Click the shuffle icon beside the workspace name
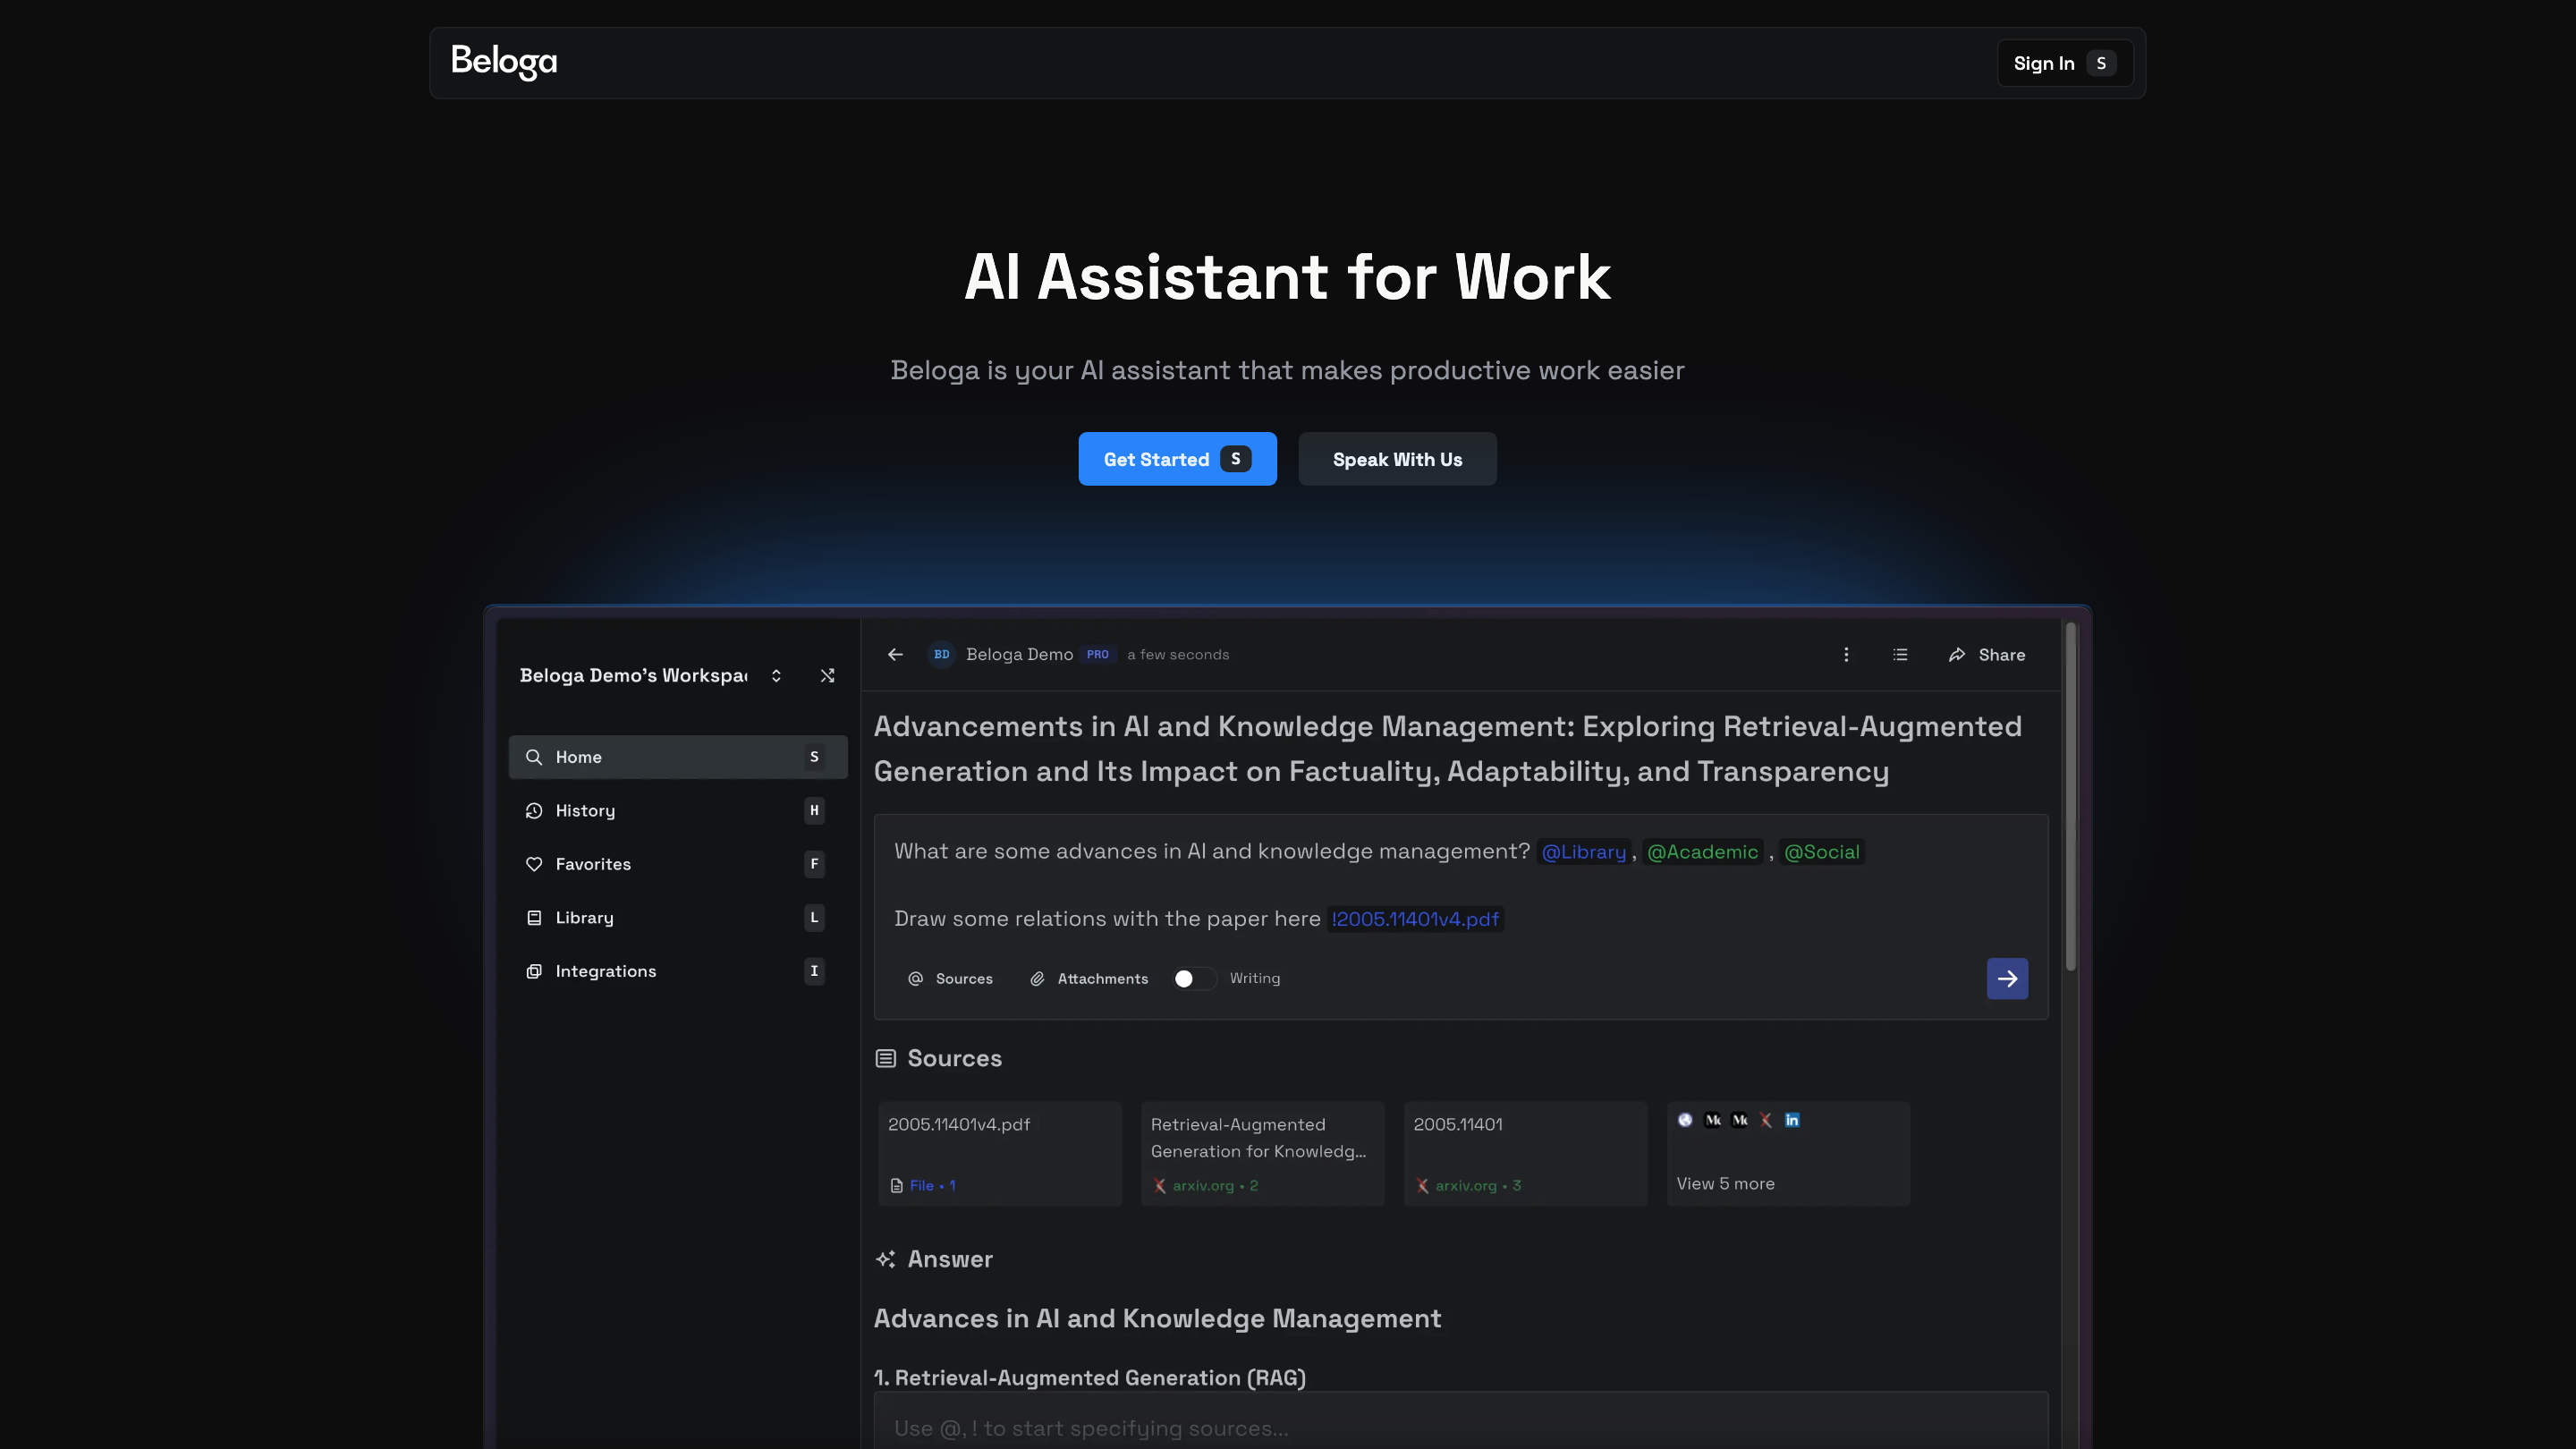The image size is (2576, 1449). [x=827, y=675]
